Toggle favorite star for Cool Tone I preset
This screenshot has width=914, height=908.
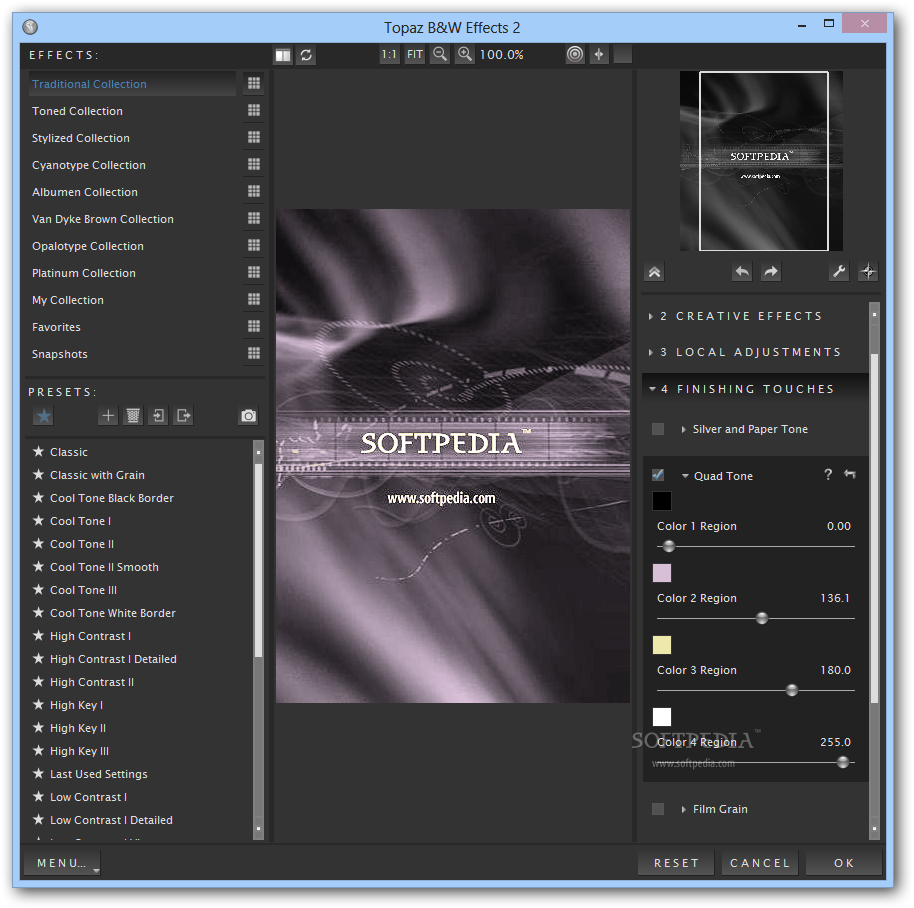click(38, 520)
